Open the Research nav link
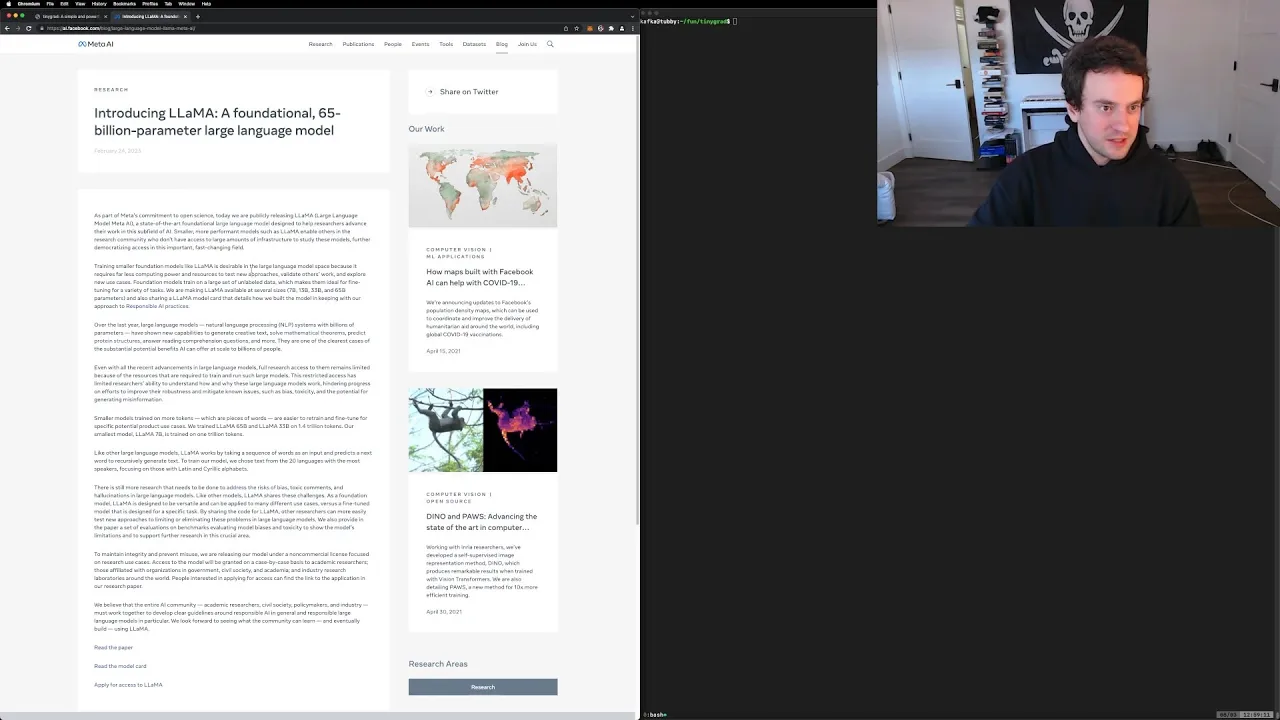Viewport: 1280px width, 720px height. pyautogui.click(x=320, y=44)
